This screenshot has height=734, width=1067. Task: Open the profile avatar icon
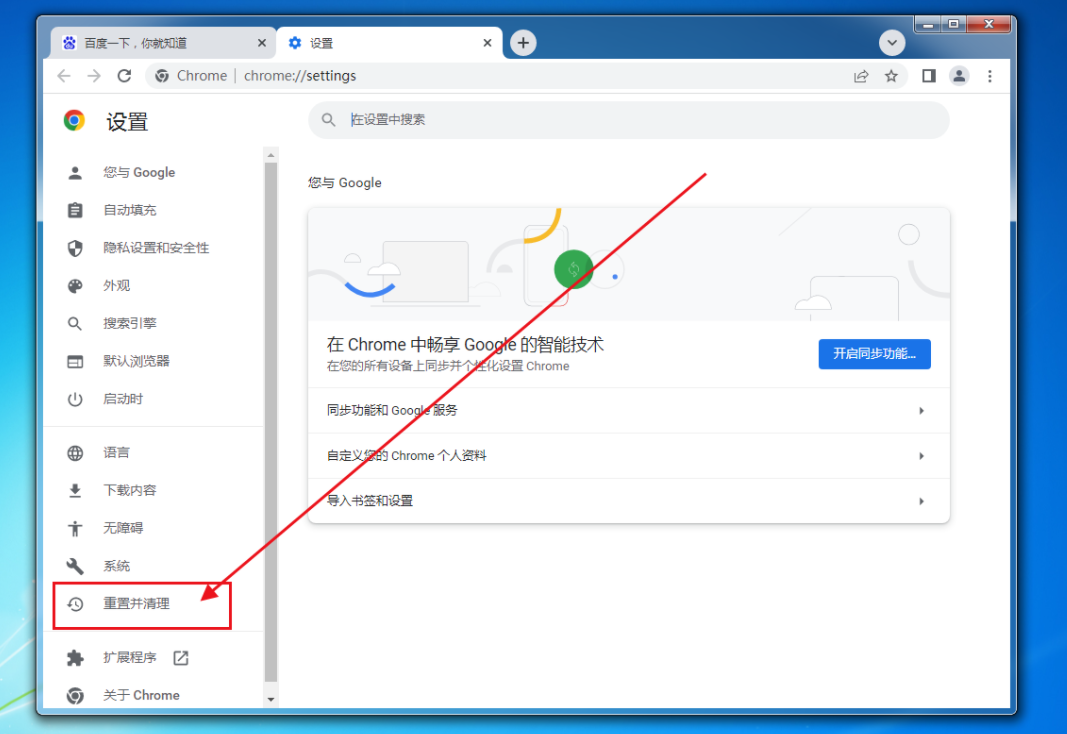[959, 76]
